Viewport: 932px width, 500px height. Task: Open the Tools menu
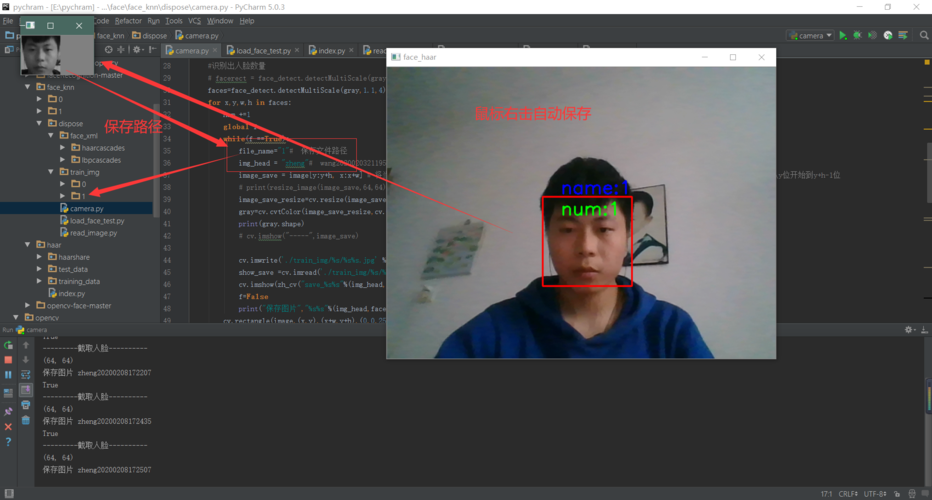tap(174, 21)
